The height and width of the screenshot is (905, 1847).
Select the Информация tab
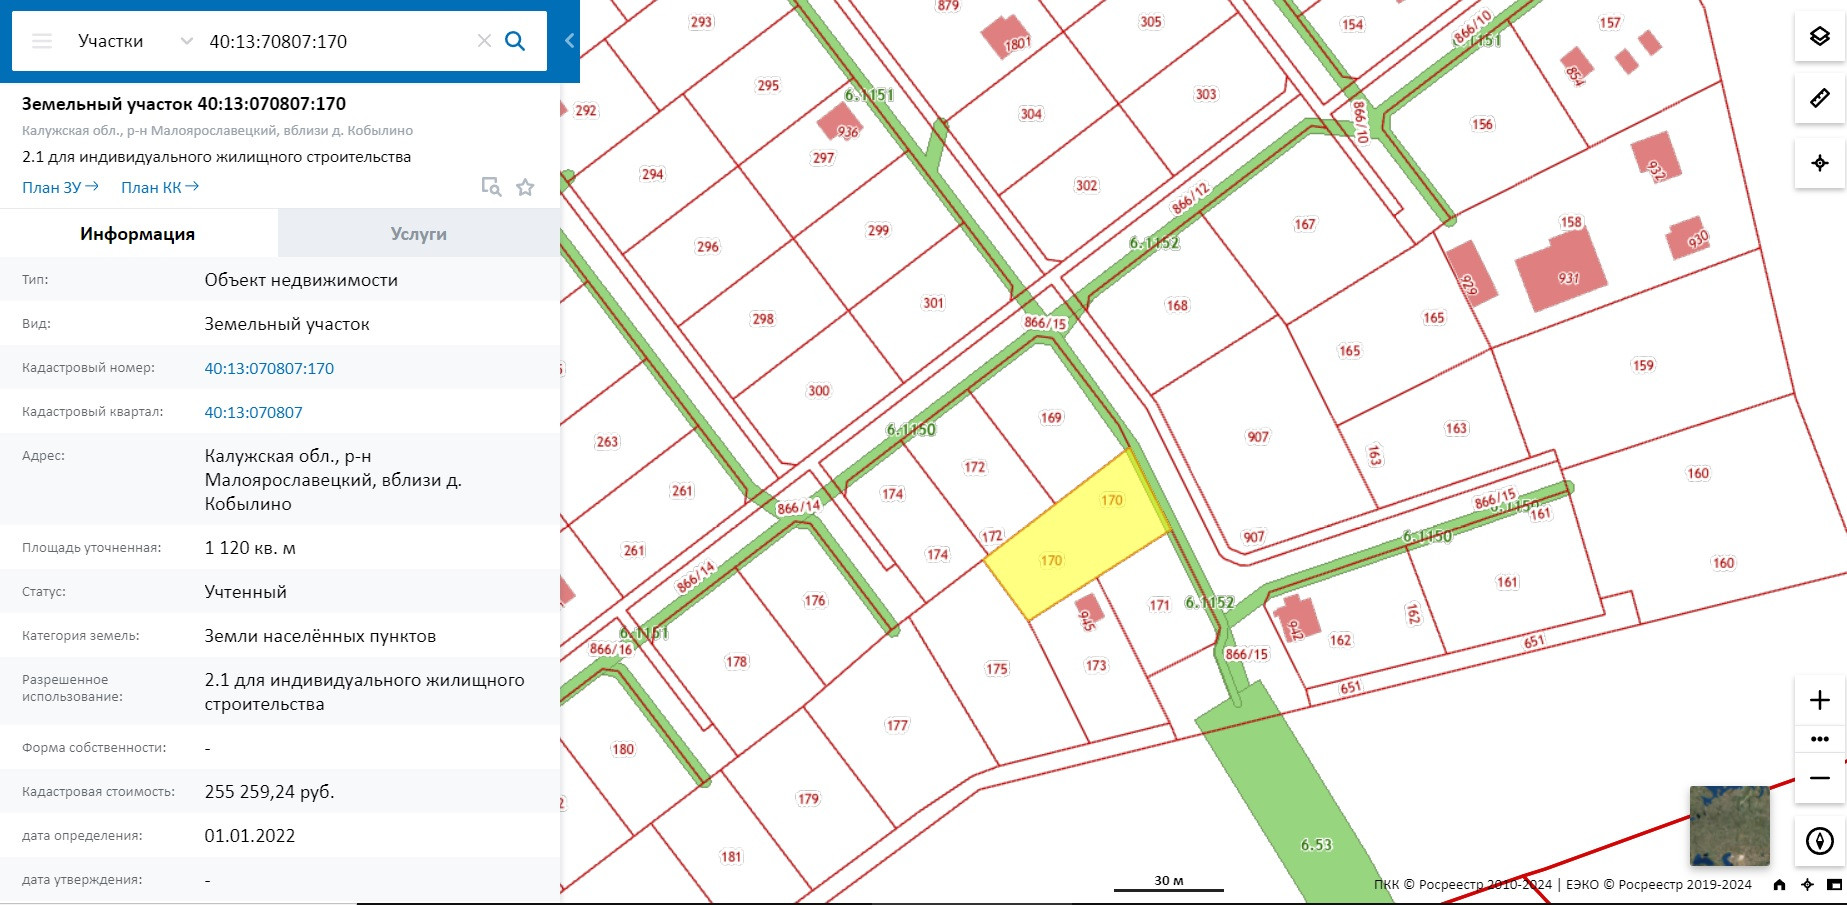138,234
